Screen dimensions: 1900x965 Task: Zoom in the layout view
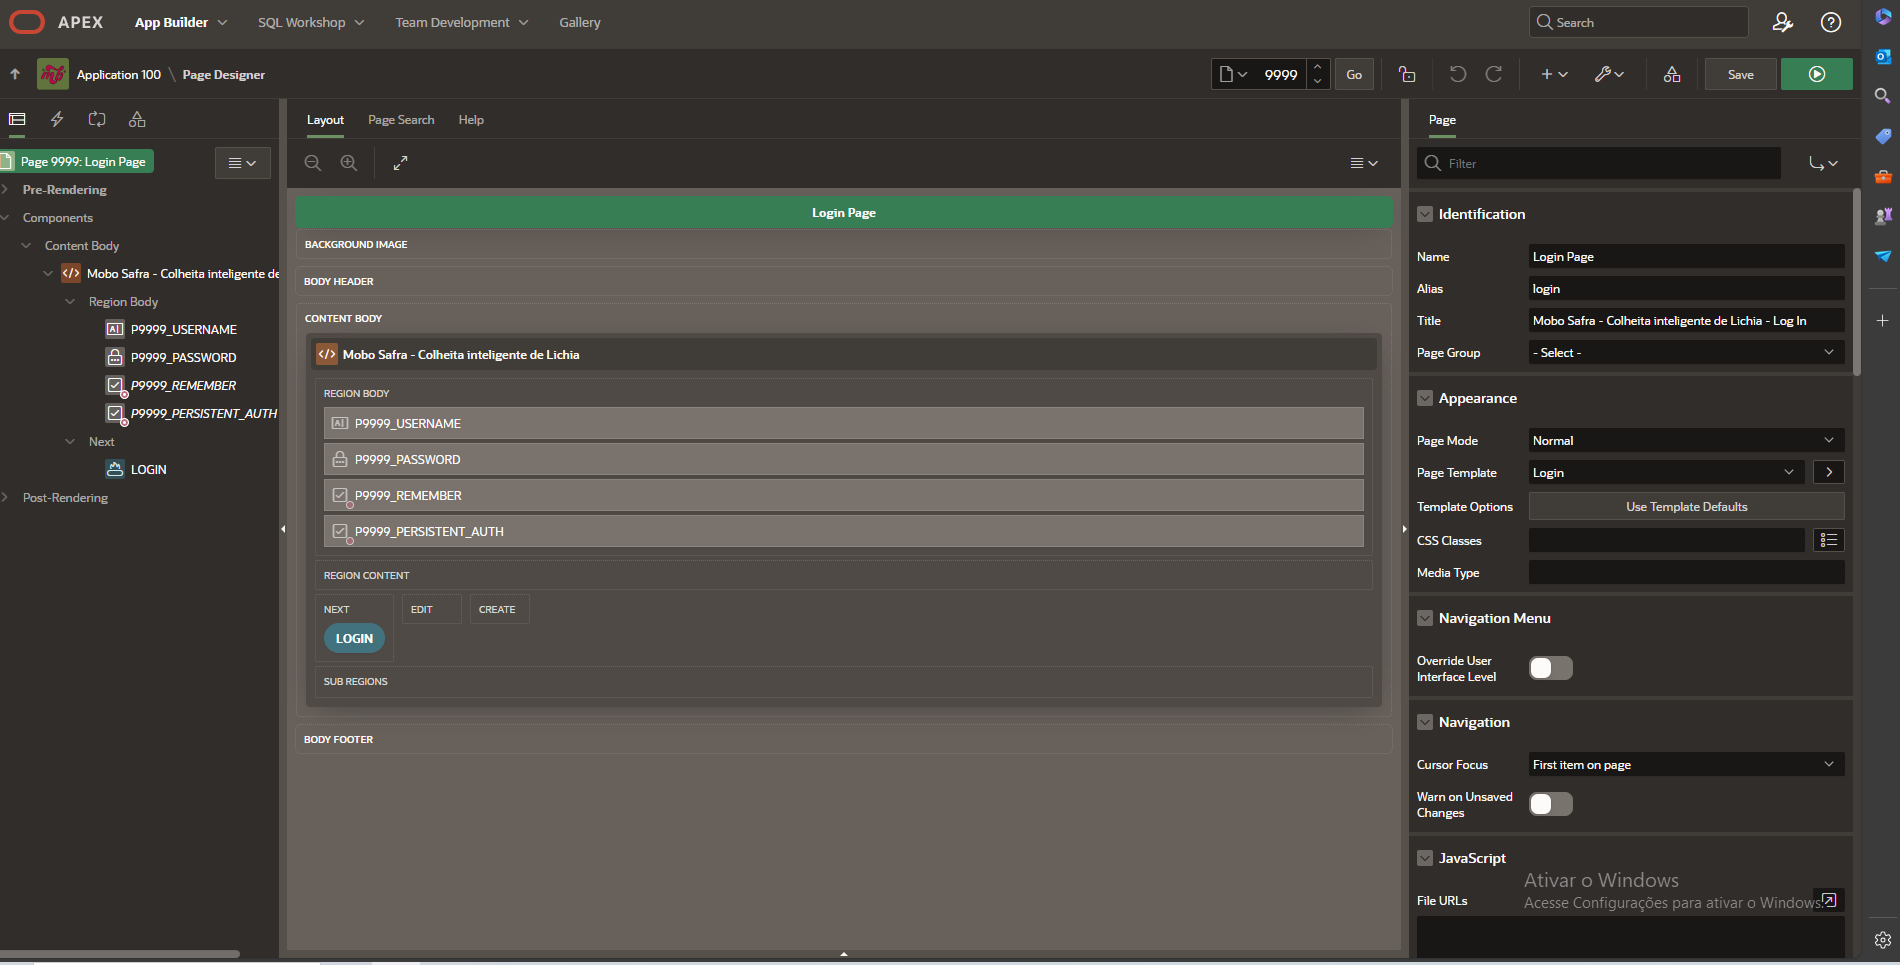pyautogui.click(x=349, y=162)
